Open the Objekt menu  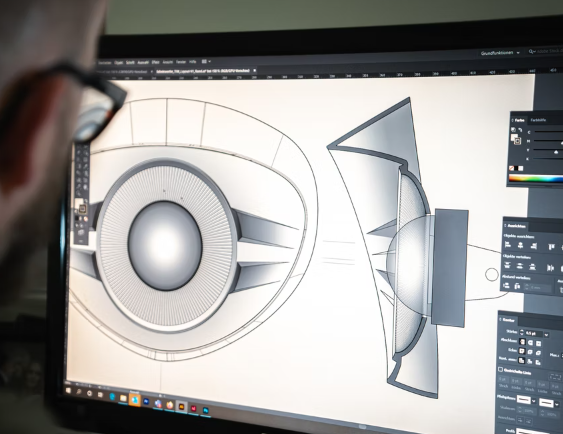point(118,62)
